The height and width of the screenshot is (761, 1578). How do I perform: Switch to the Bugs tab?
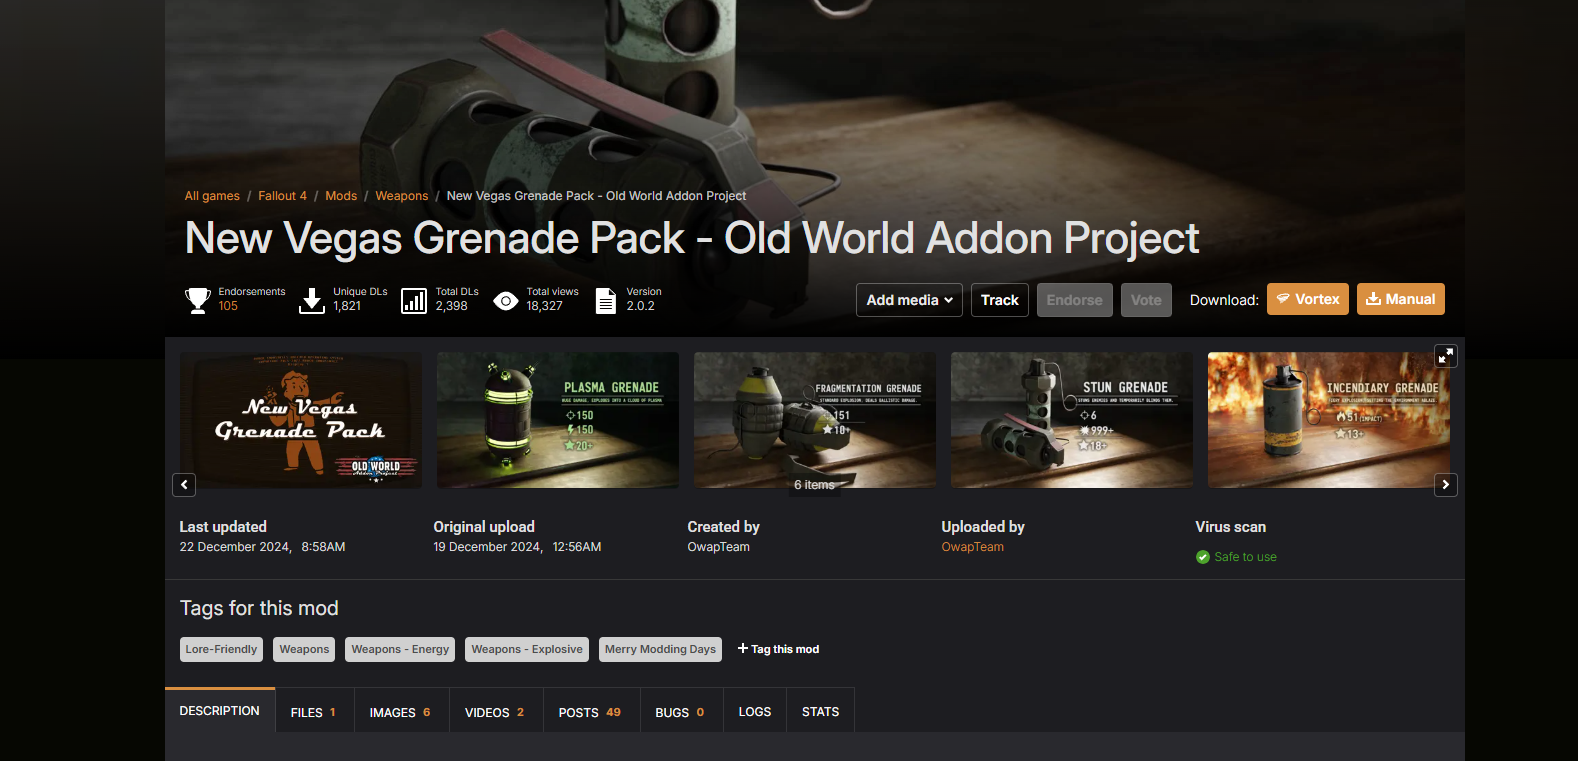[x=680, y=712]
